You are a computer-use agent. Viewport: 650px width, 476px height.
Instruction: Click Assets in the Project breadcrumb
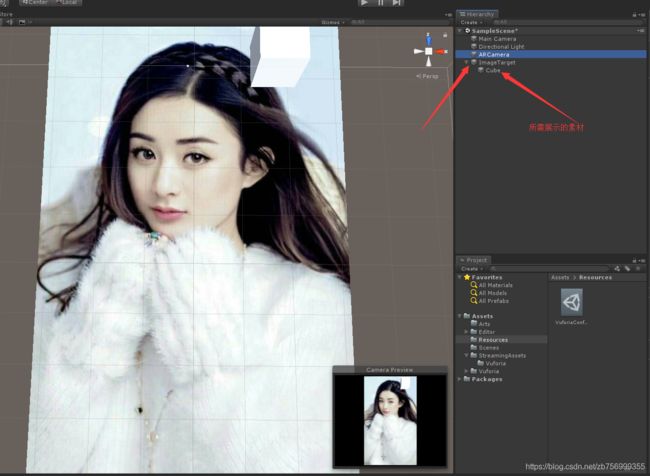point(560,277)
